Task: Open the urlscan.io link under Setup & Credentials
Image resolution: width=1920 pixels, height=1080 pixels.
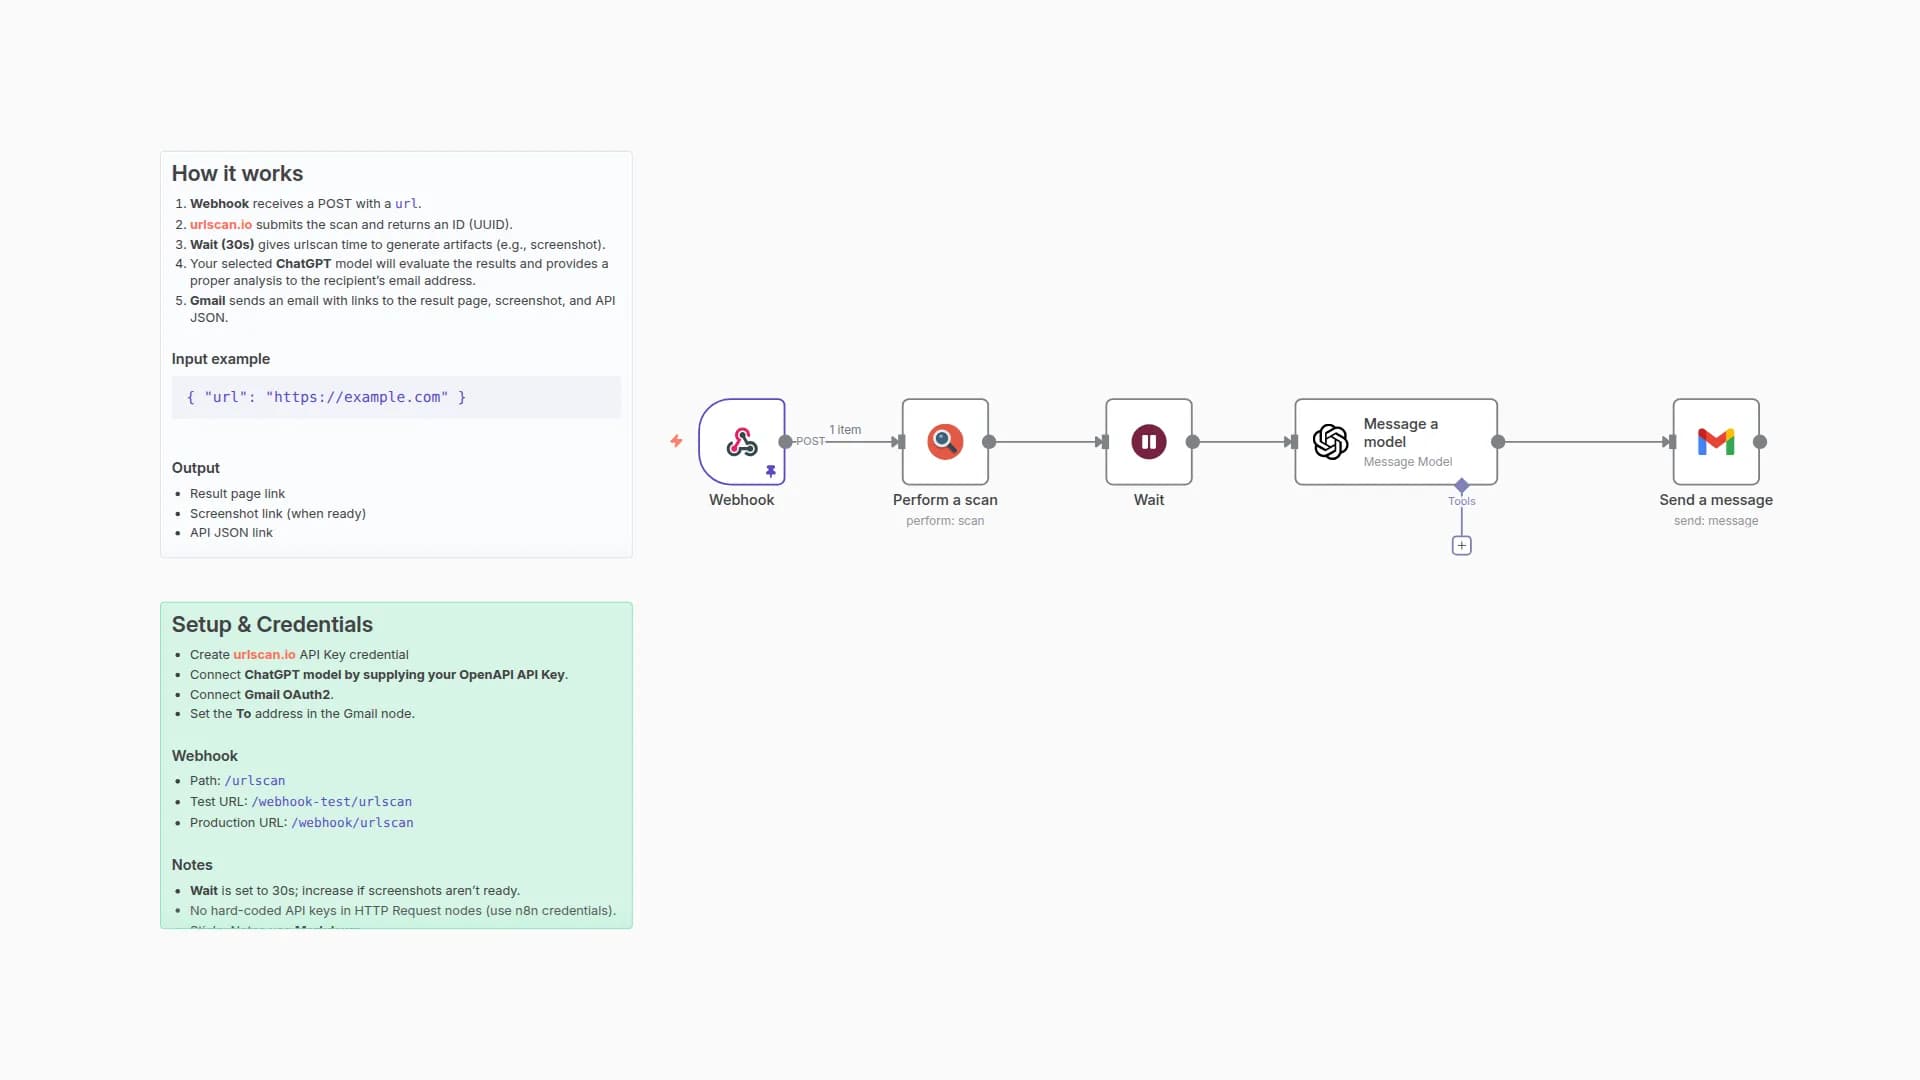Action: 264,654
